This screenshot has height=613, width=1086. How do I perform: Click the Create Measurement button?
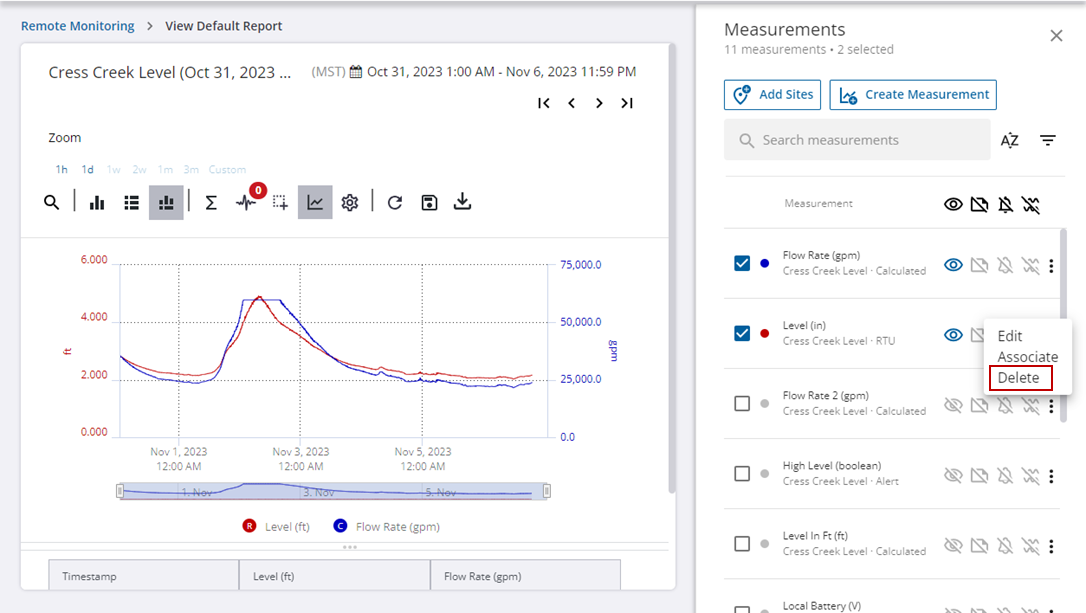click(x=913, y=95)
